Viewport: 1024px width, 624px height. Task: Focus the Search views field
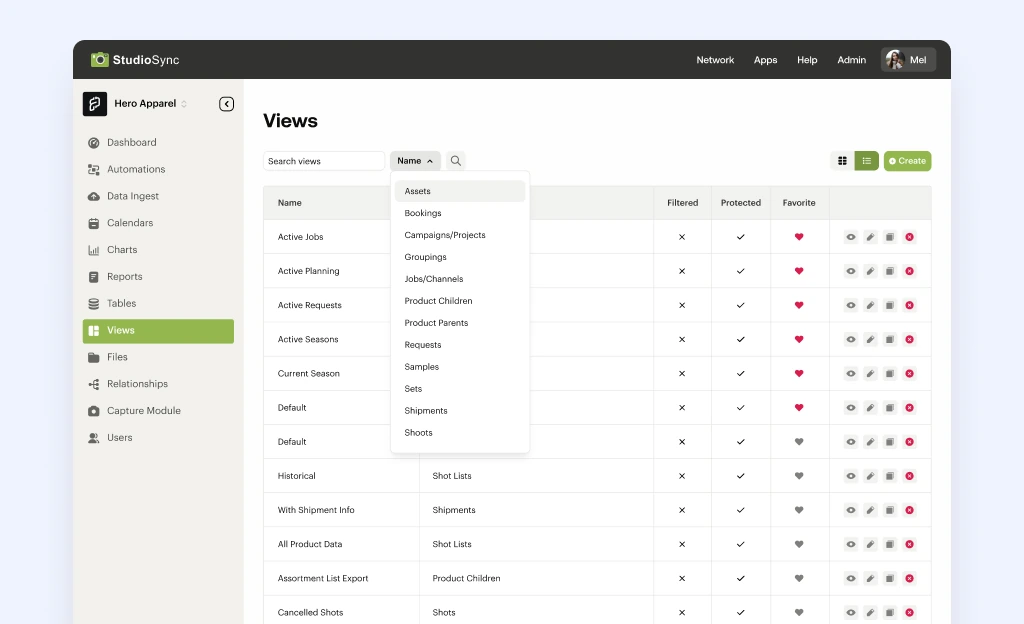tap(324, 161)
